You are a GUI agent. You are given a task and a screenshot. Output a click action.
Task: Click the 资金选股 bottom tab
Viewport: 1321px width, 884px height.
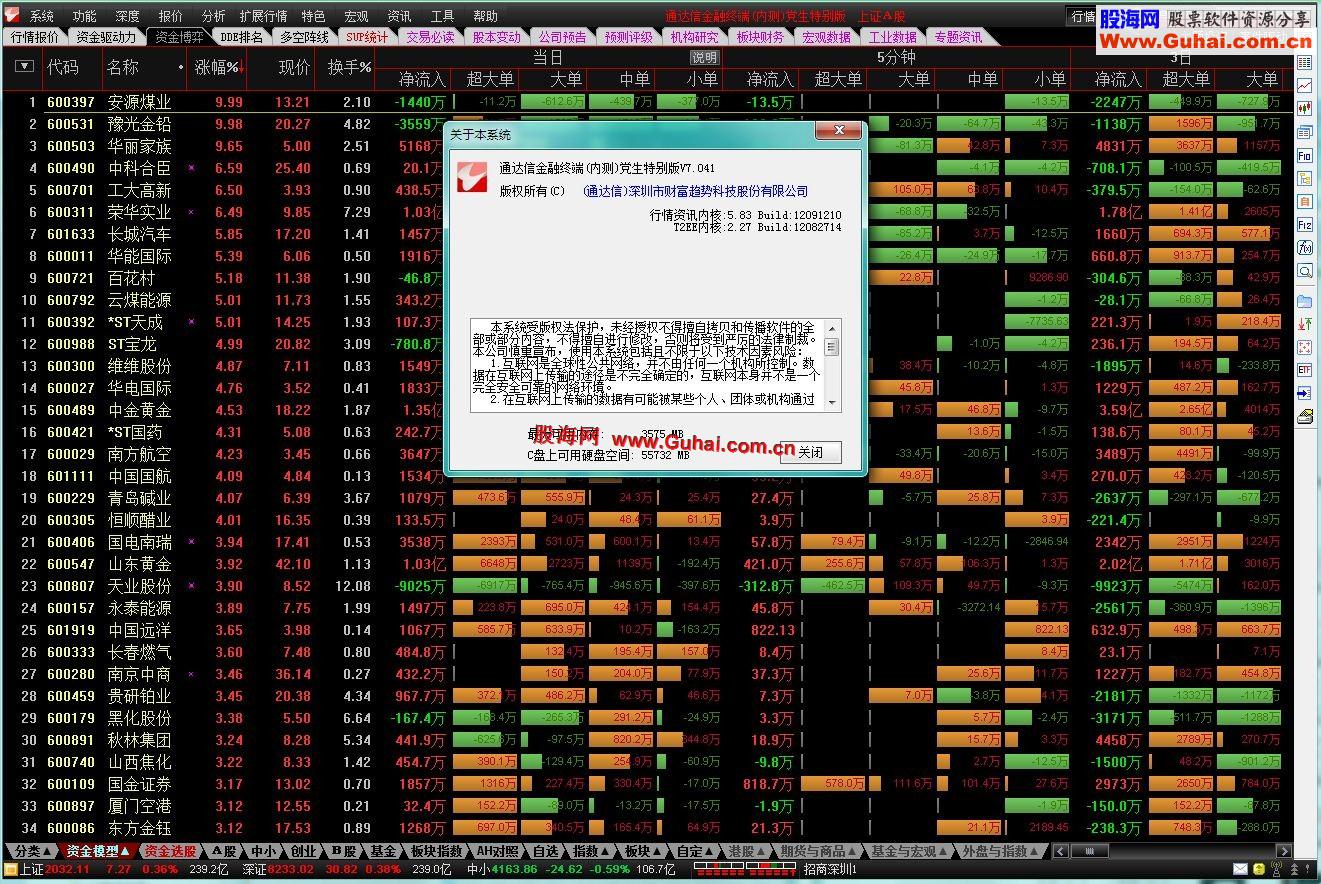point(169,851)
